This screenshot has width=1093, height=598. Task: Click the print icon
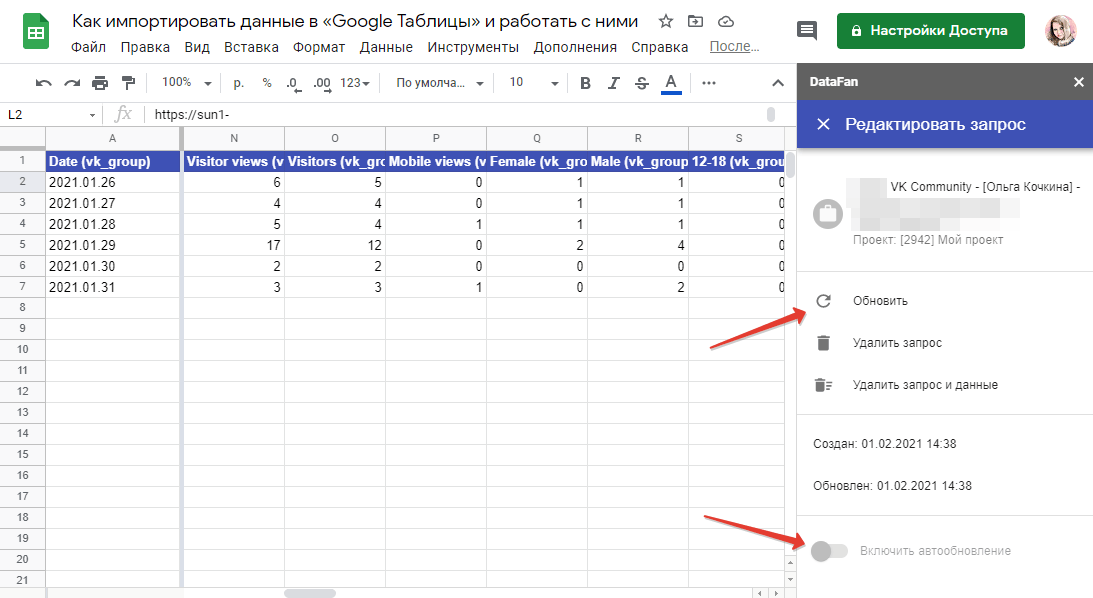click(x=100, y=83)
